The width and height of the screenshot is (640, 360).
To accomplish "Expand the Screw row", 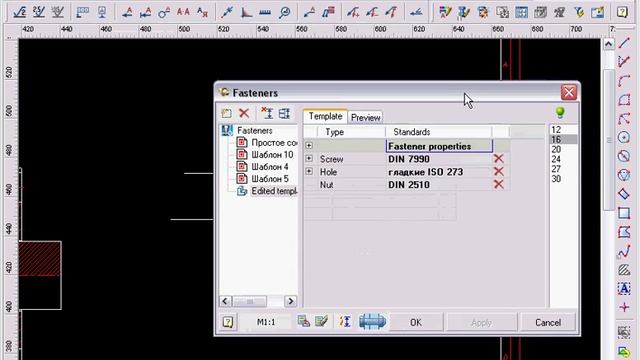I will pos(309,158).
